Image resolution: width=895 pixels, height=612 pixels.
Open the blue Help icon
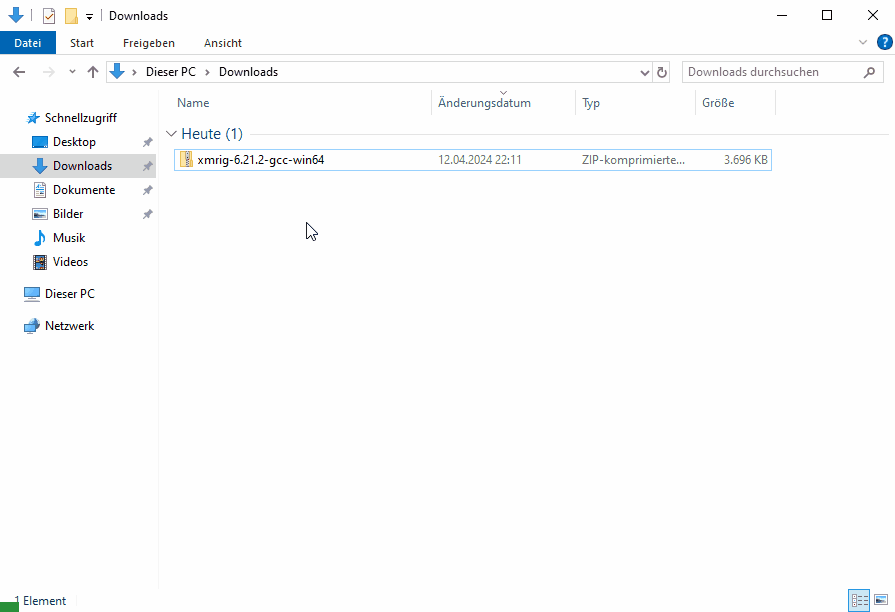pyautogui.click(x=884, y=42)
